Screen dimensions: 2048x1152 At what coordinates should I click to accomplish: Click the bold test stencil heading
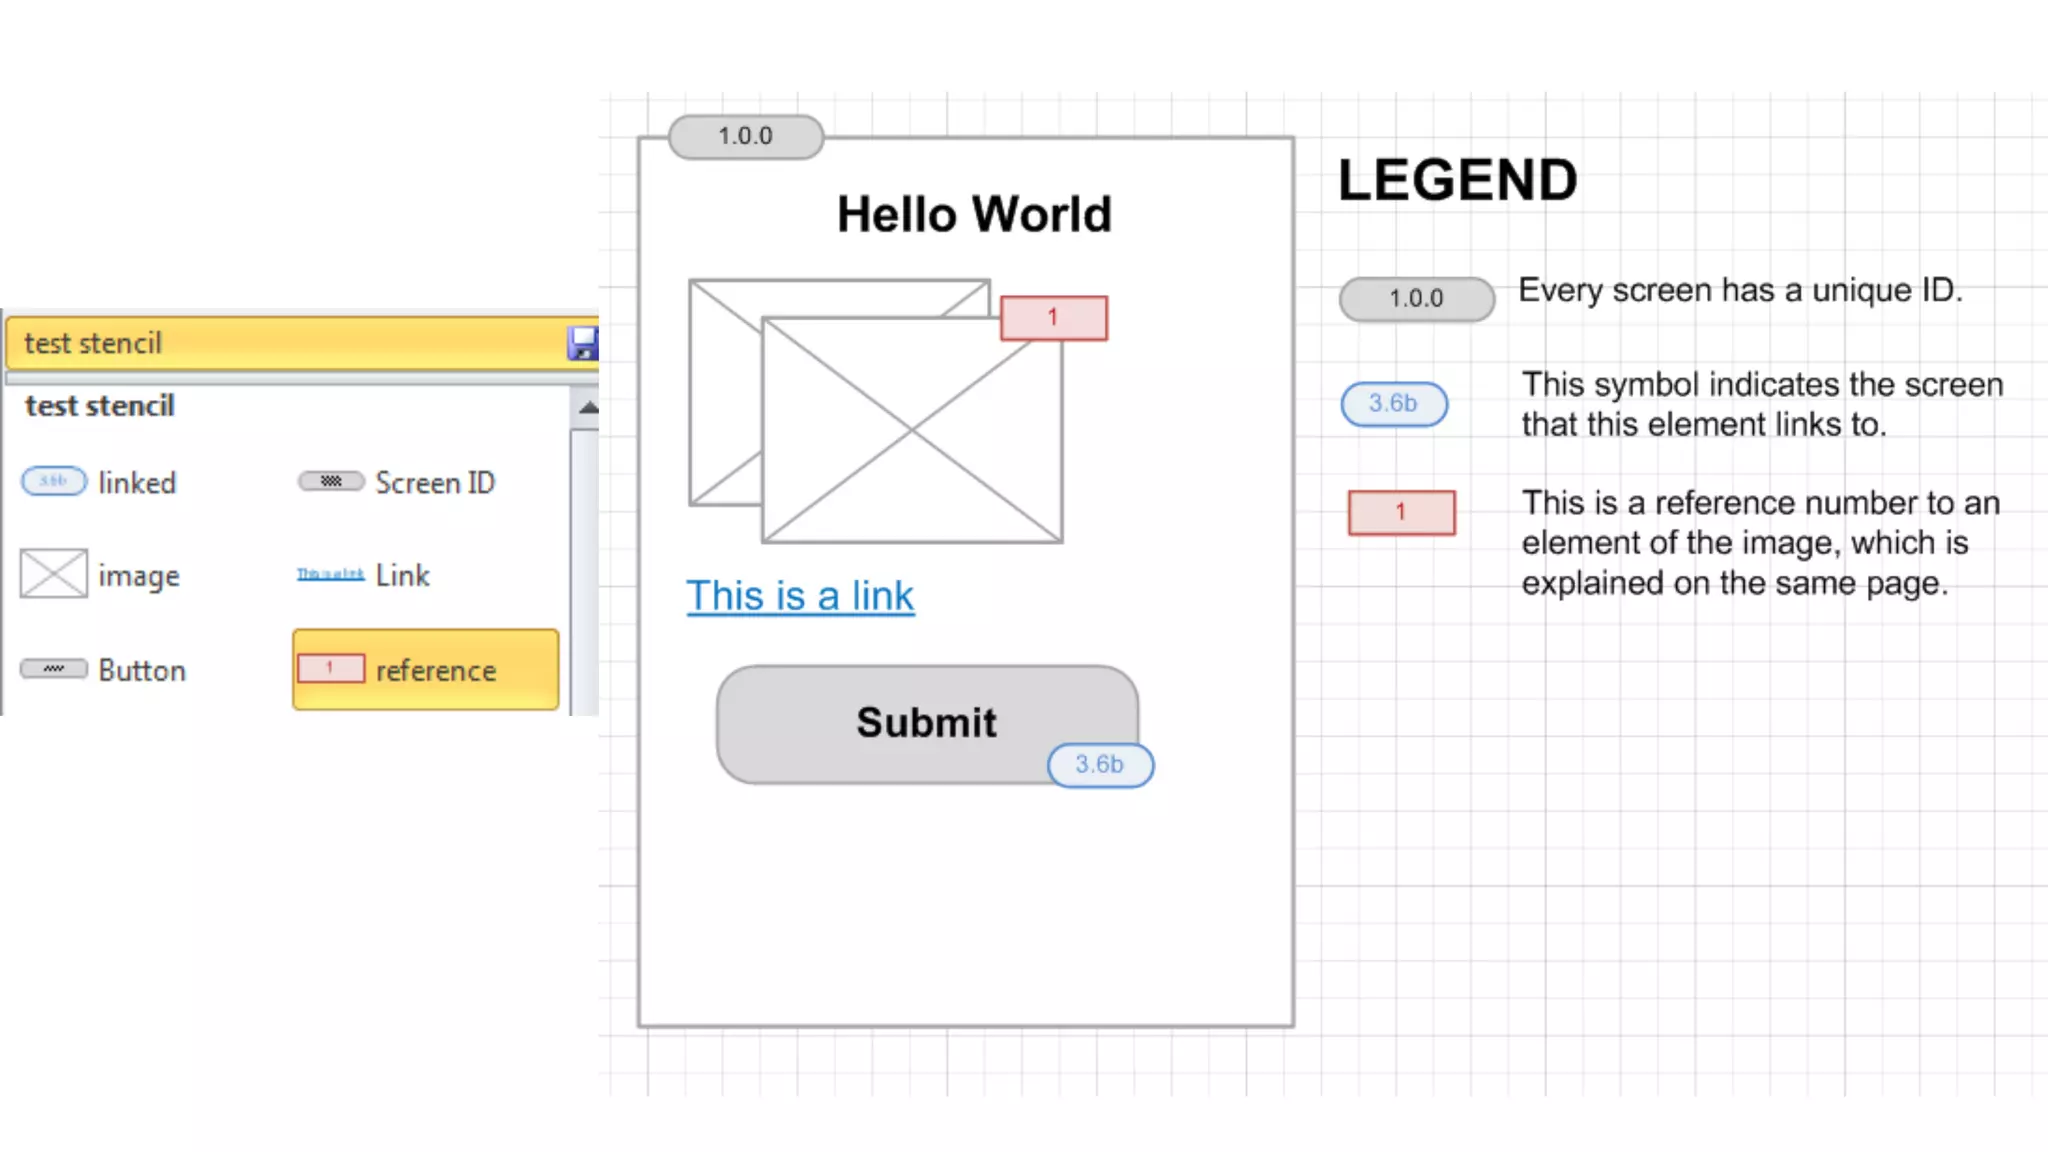100,406
